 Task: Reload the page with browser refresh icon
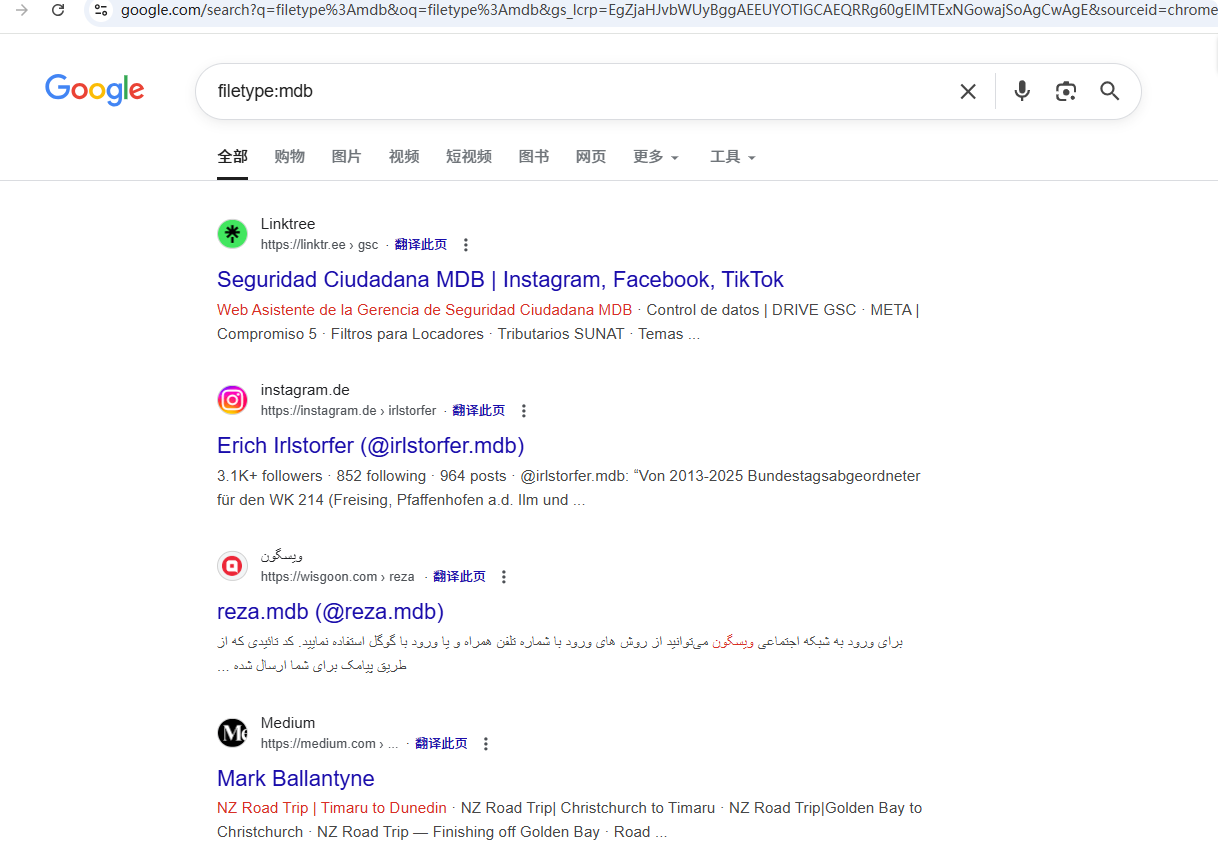pyautogui.click(x=58, y=10)
